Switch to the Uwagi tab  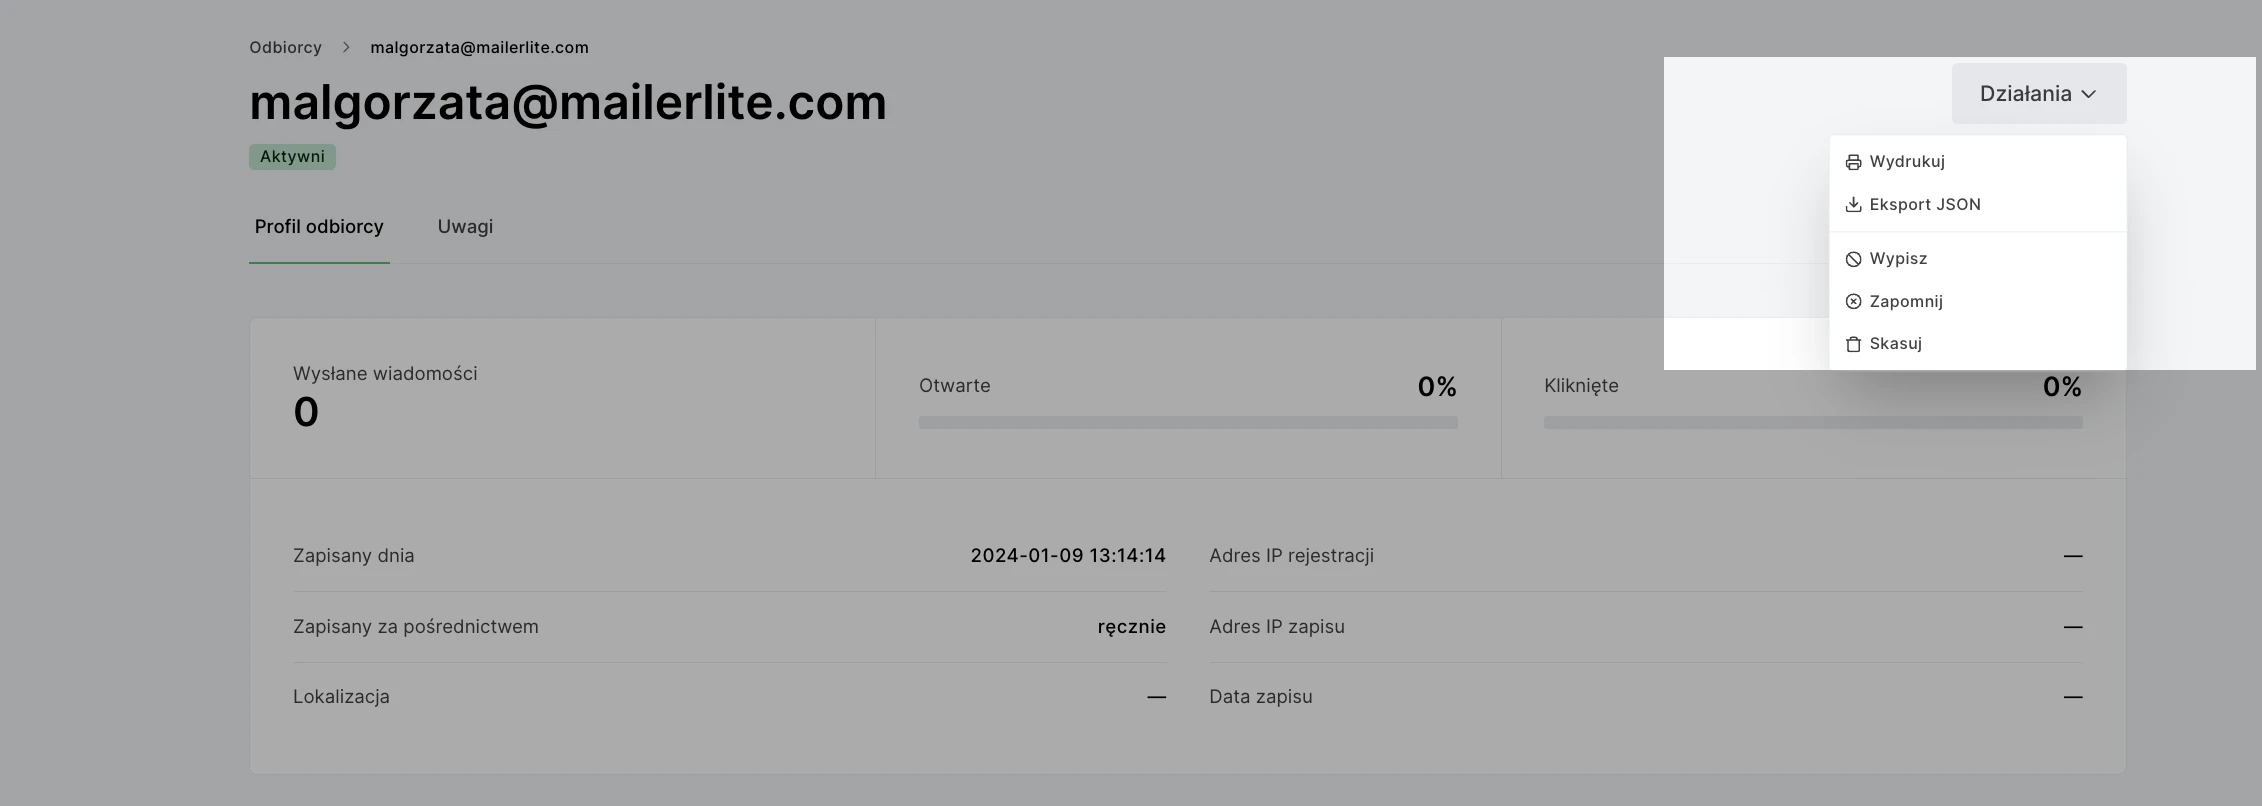point(465,227)
